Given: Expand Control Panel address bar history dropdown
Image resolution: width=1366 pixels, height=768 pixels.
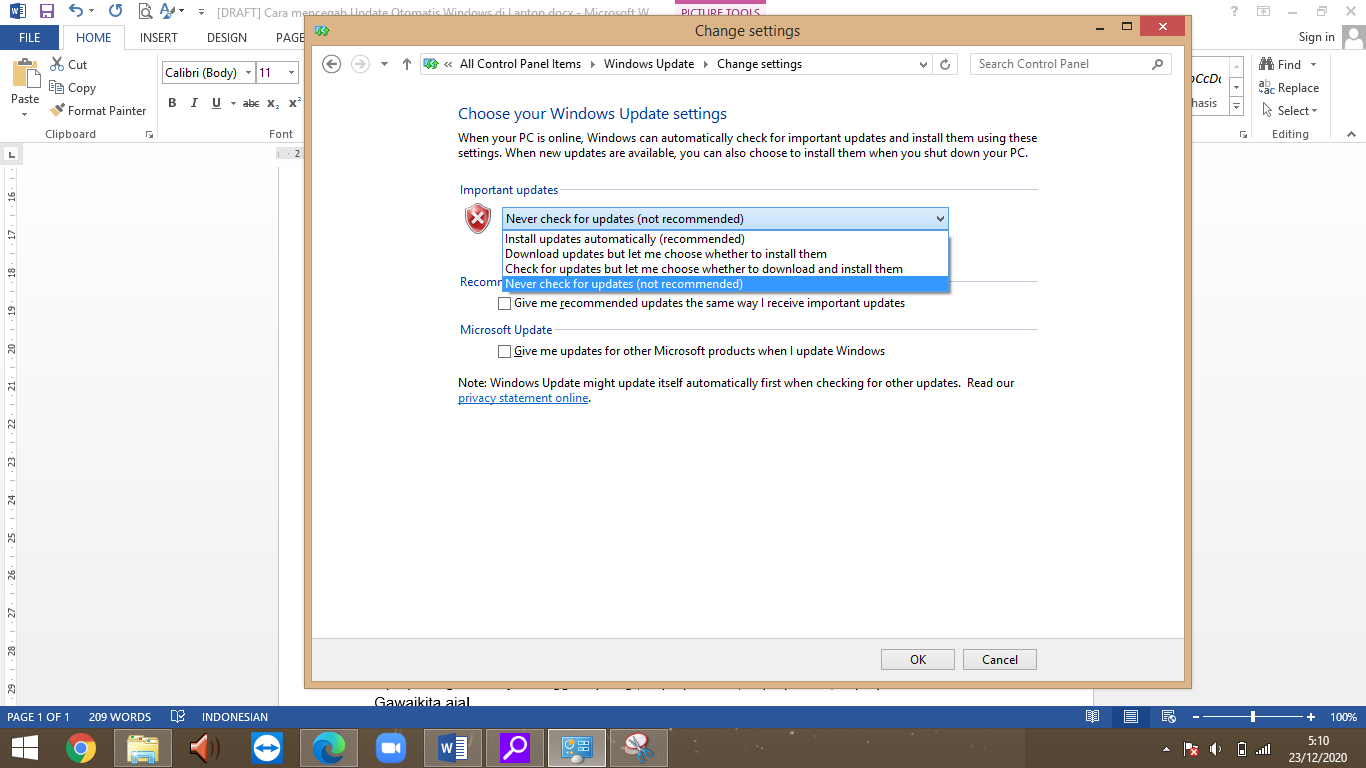Looking at the screenshot, I should tap(923, 64).
